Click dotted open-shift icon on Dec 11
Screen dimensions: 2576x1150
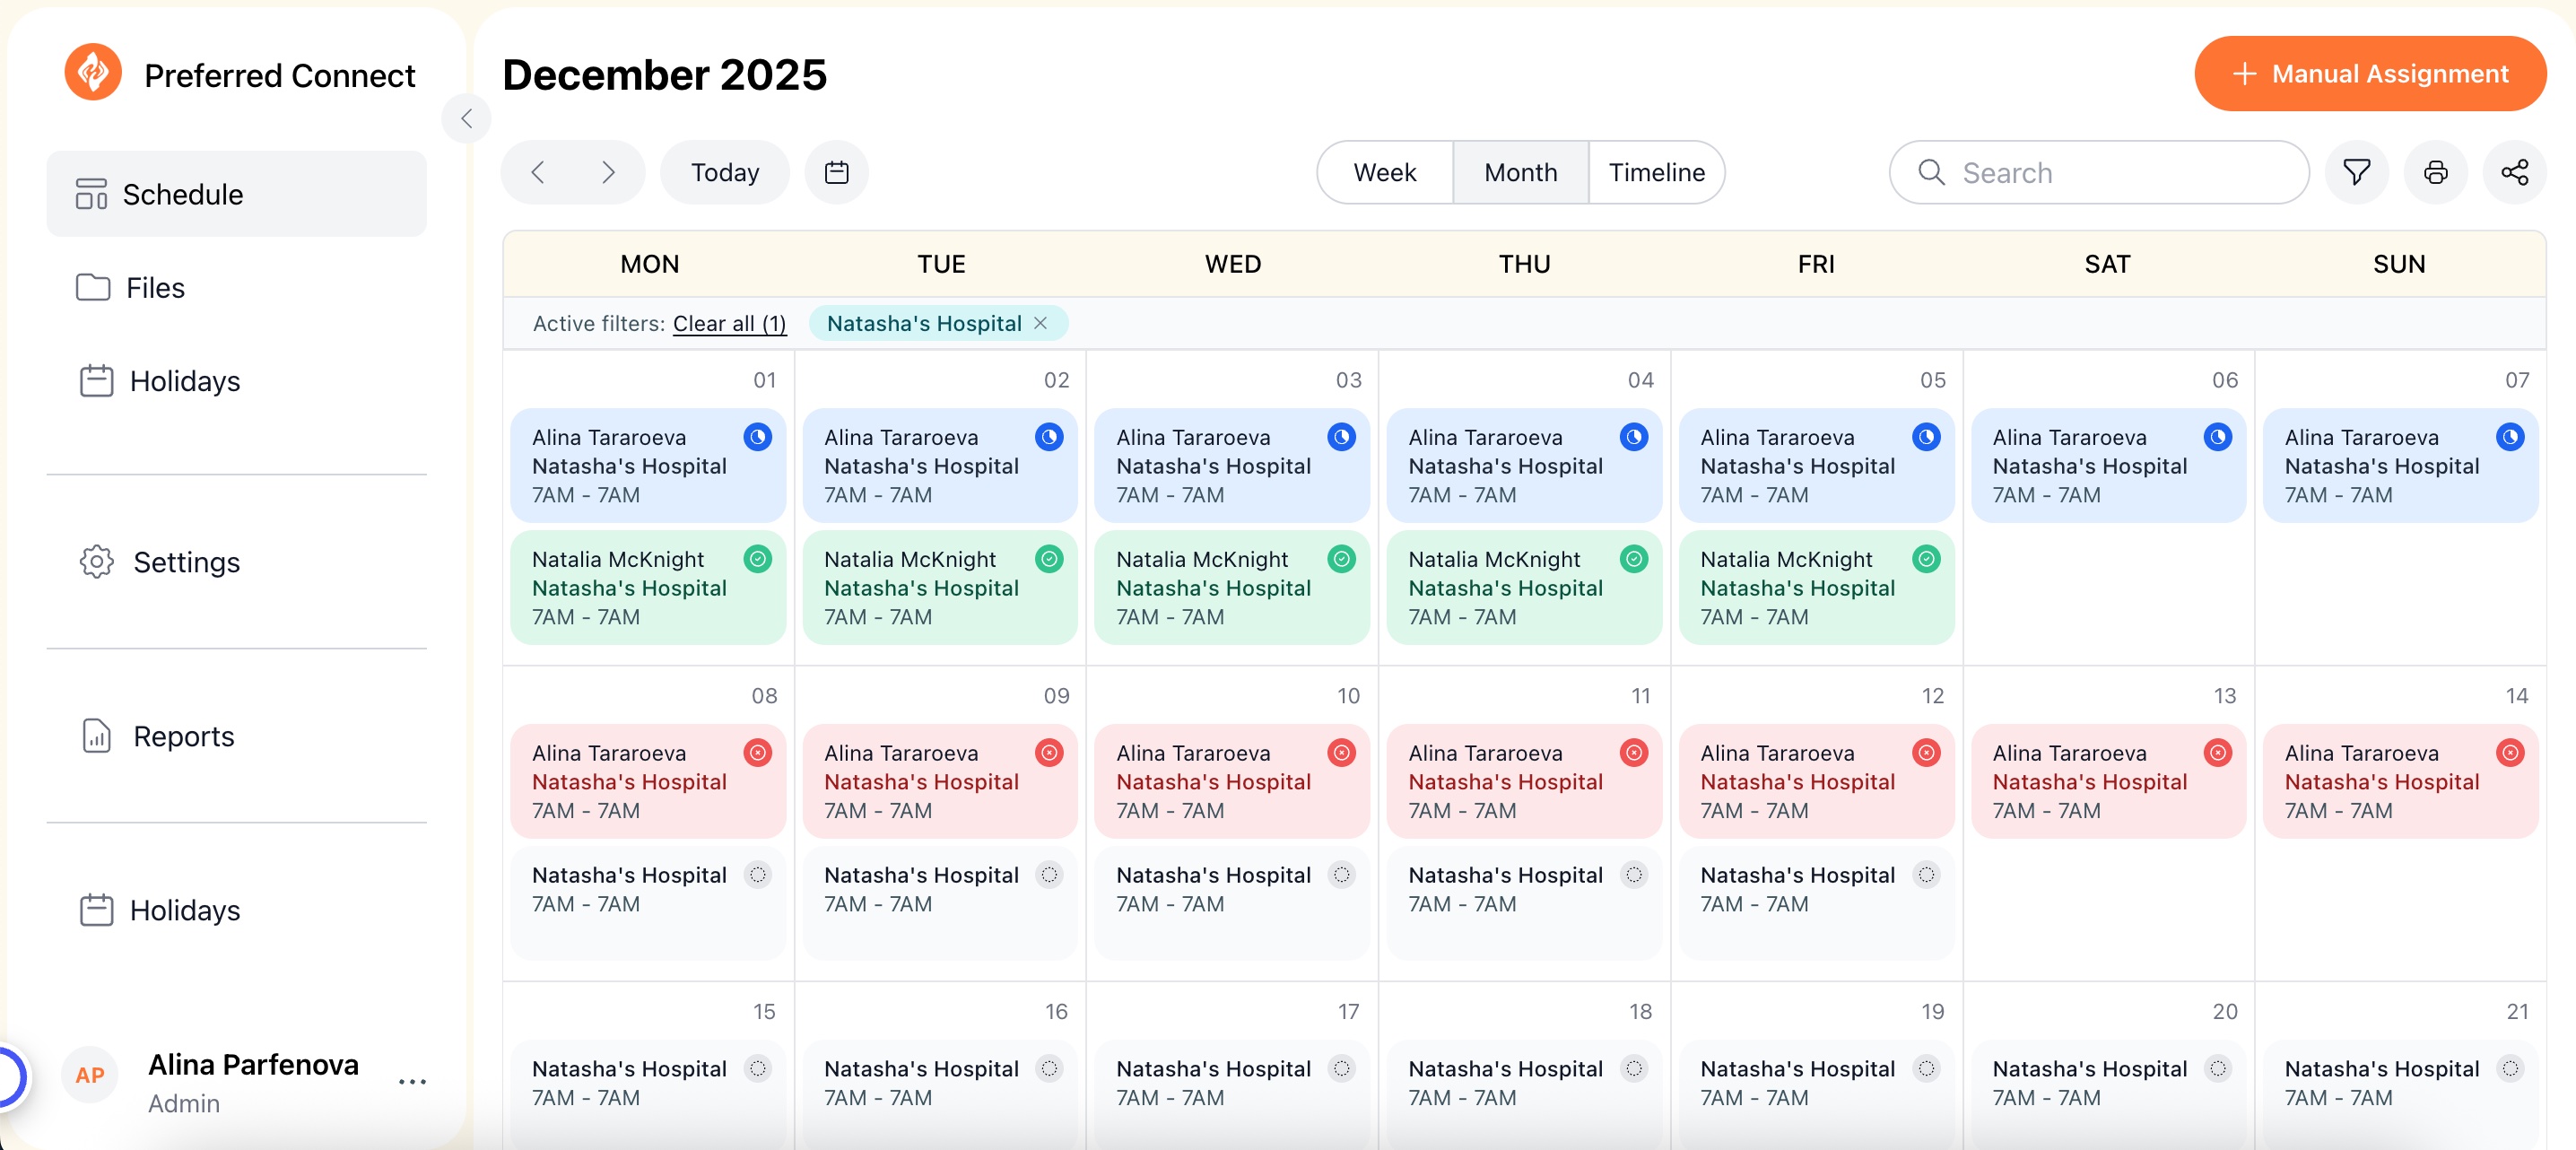click(x=1634, y=875)
